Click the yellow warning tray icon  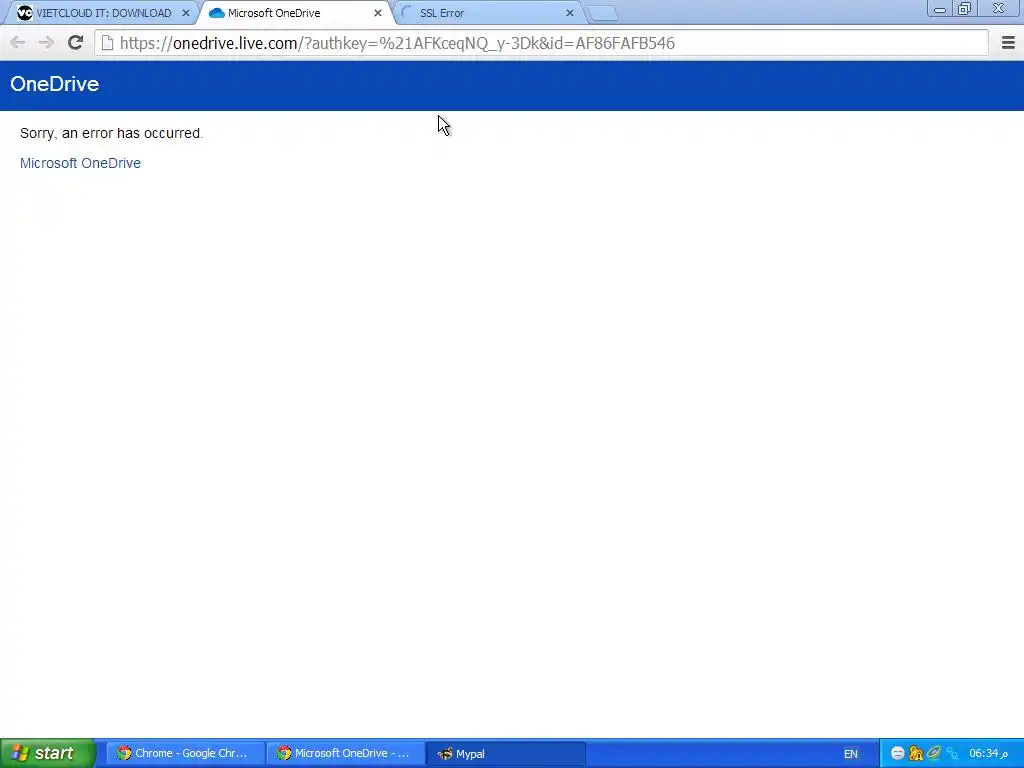click(x=916, y=754)
